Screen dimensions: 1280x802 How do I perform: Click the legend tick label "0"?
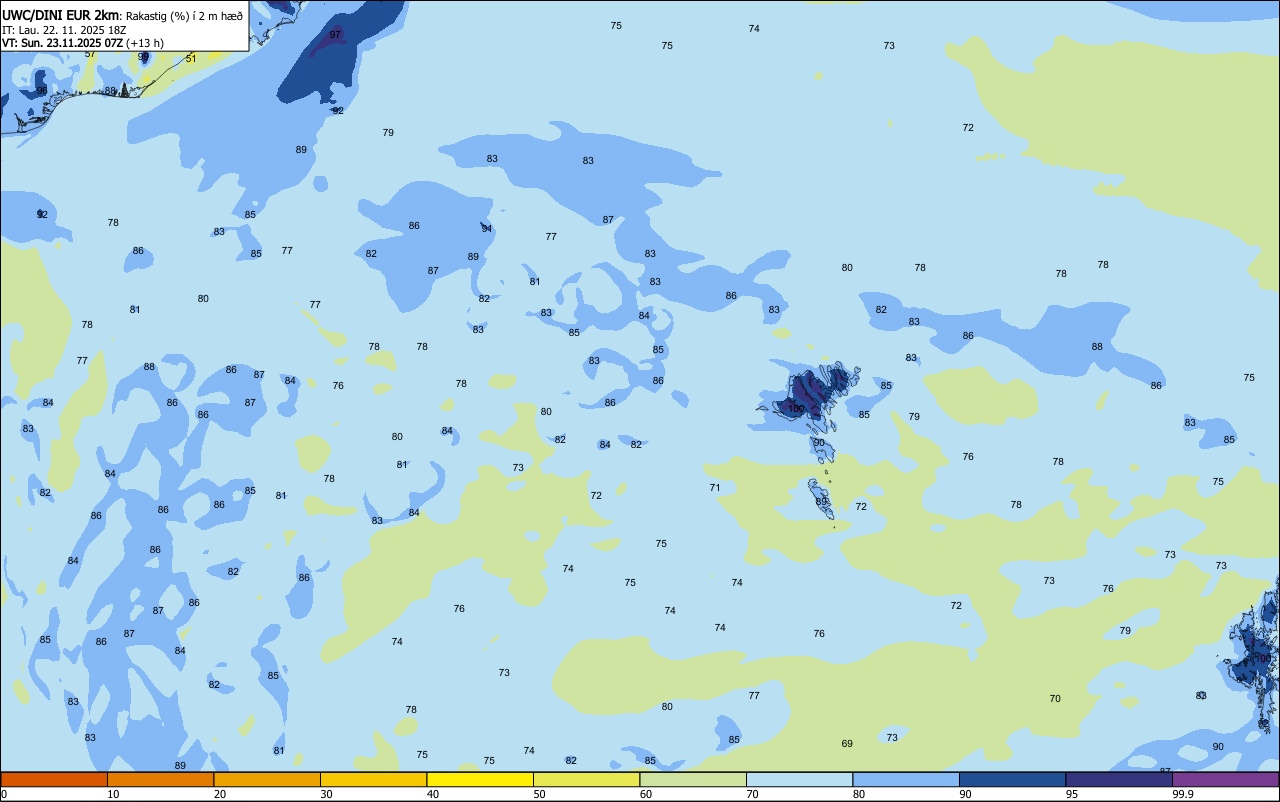(x=4, y=794)
